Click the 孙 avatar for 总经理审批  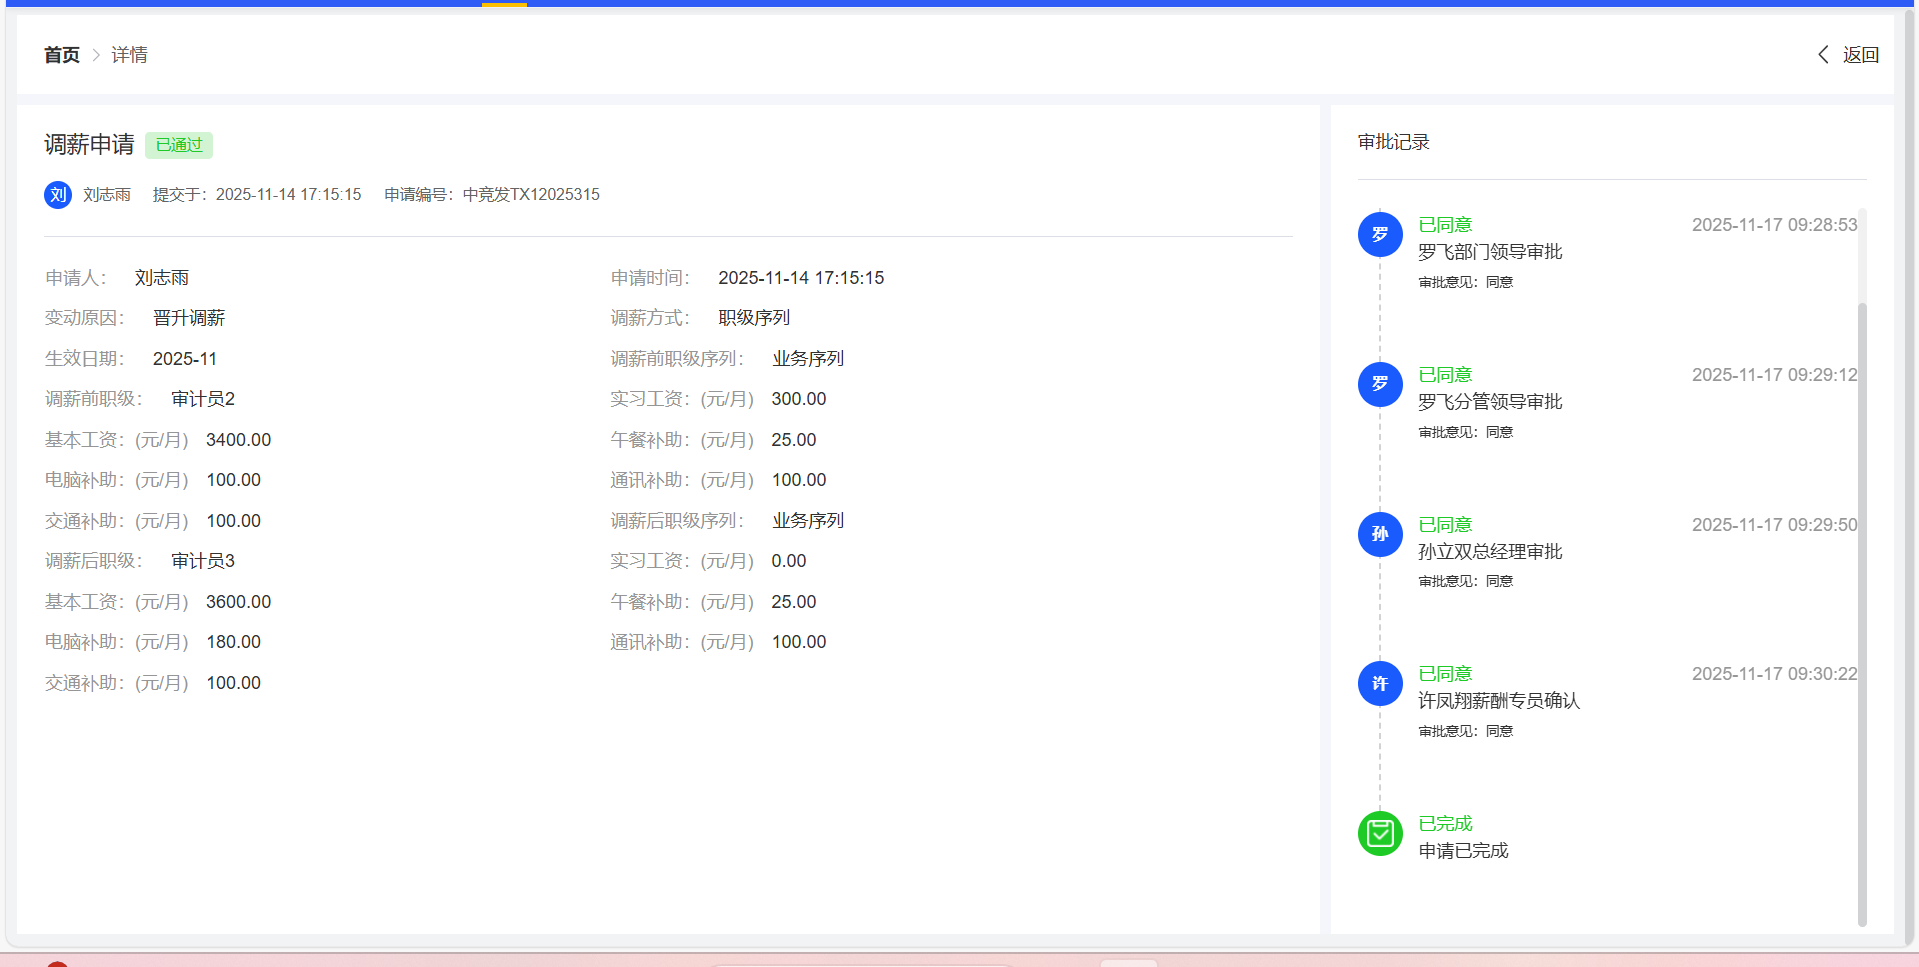coord(1379,534)
